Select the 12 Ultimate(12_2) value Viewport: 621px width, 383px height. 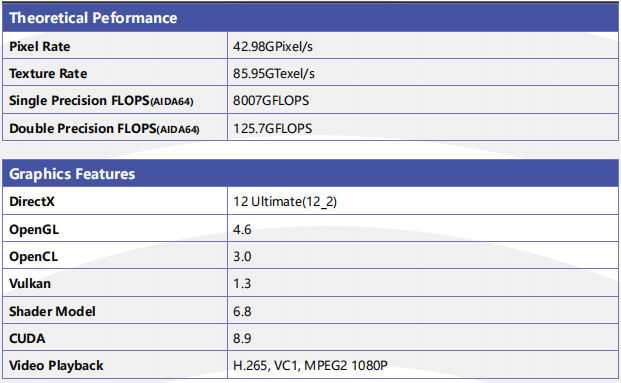[285, 202]
